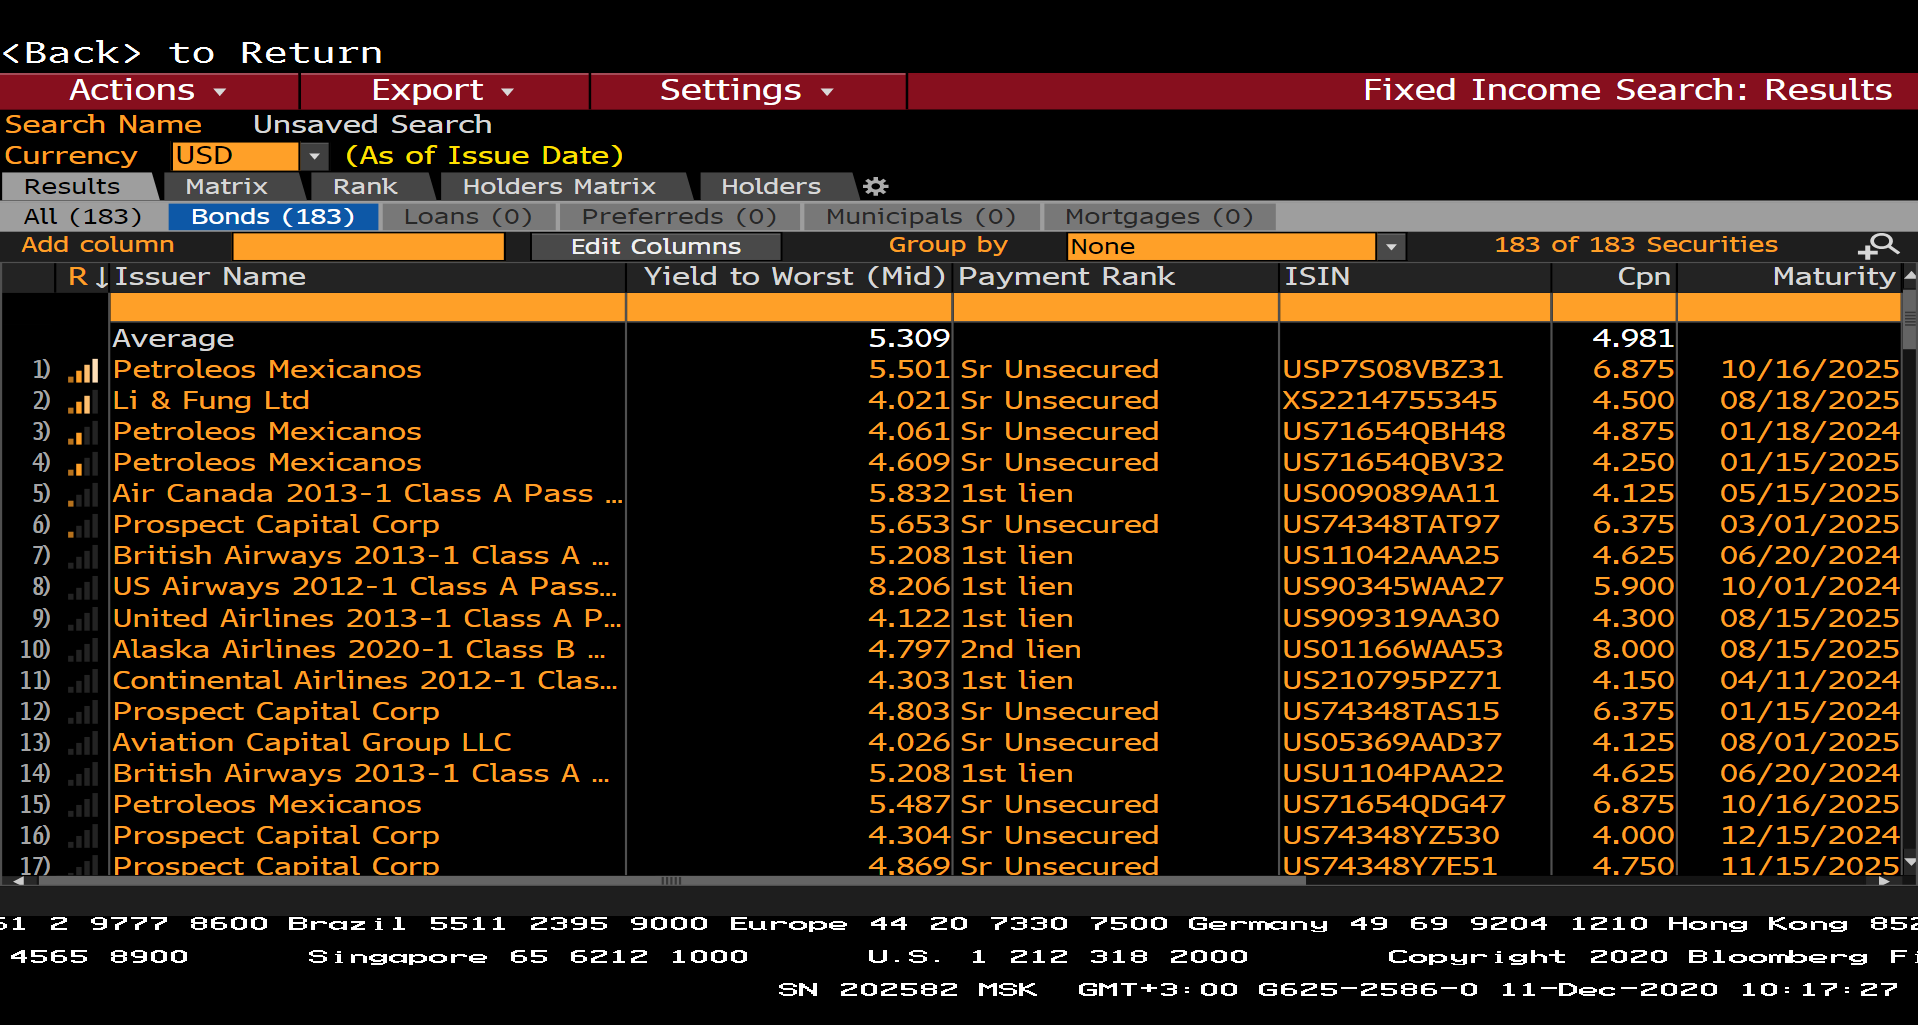Image resolution: width=1918 pixels, height=1025 pixels.
Task: Click the Yield to Worst filter field
Action: click(789, 308)
